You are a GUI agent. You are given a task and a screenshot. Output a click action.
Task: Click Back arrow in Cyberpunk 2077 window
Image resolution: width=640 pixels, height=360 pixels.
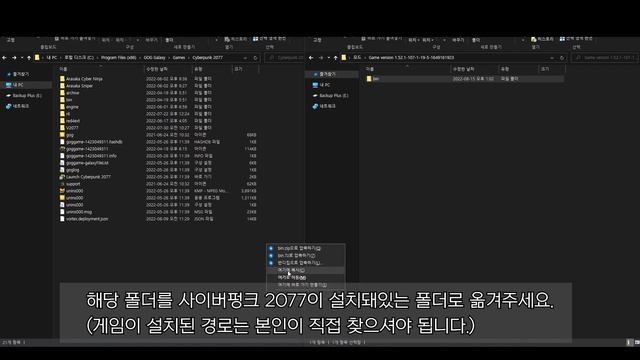4,58
